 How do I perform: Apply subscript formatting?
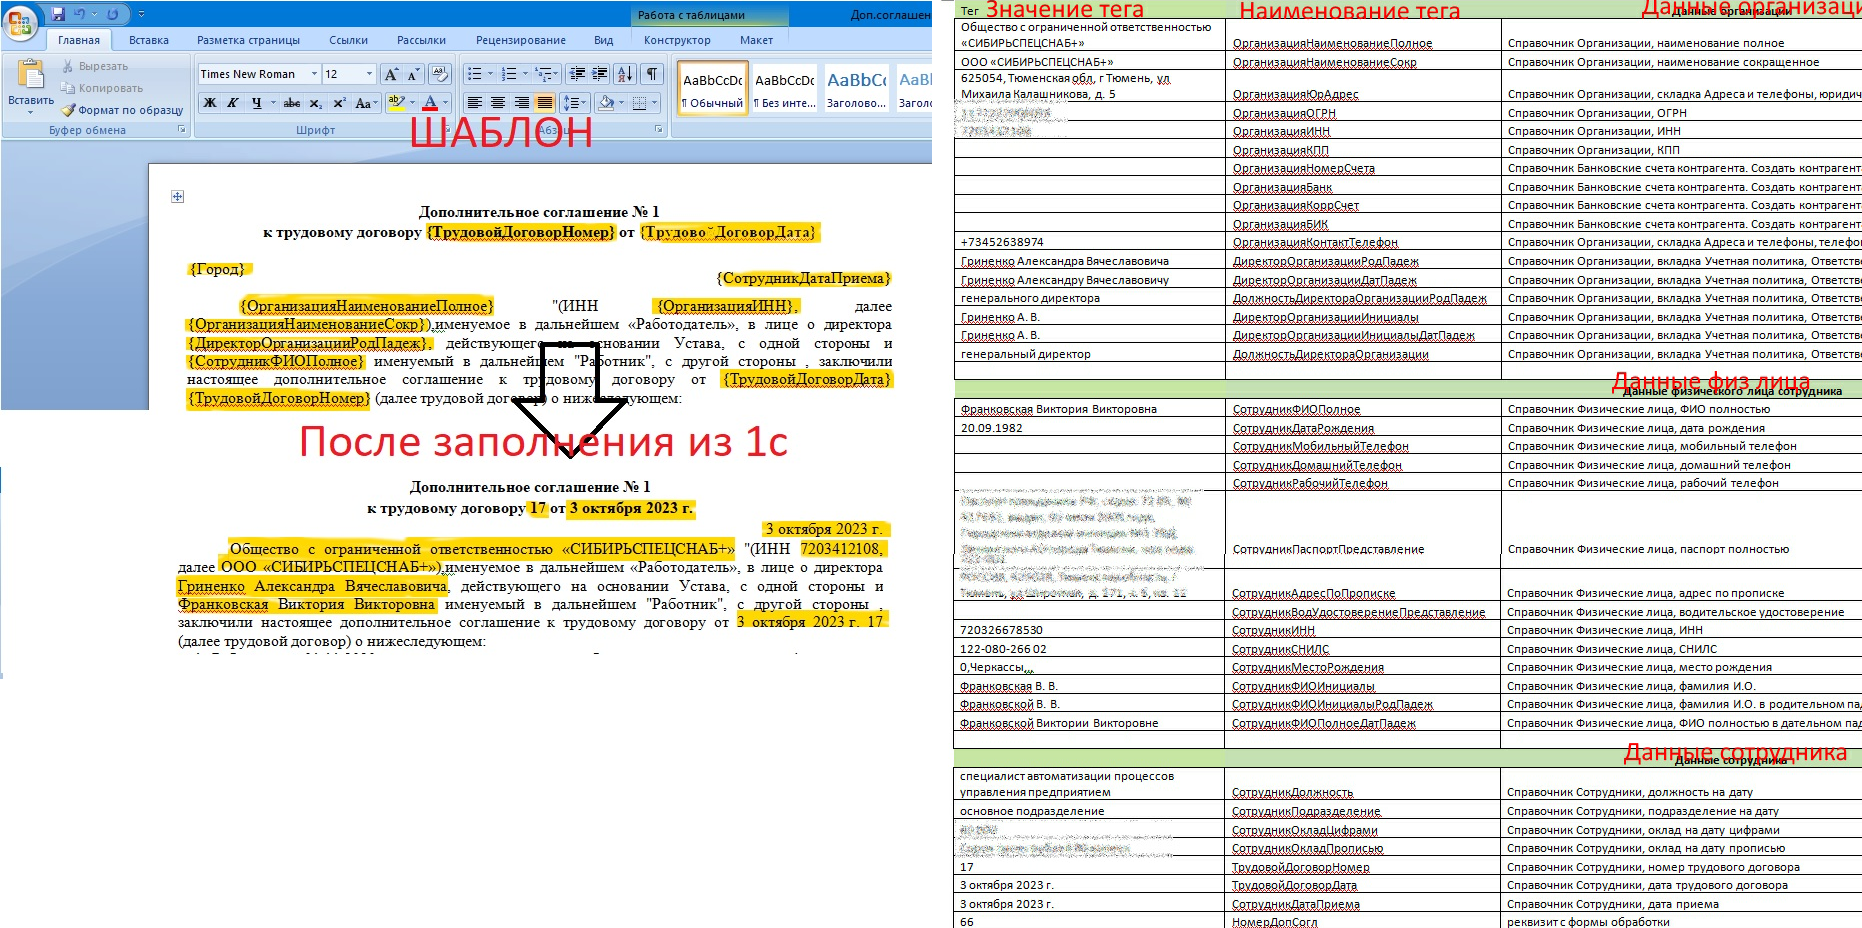[315, 102]
